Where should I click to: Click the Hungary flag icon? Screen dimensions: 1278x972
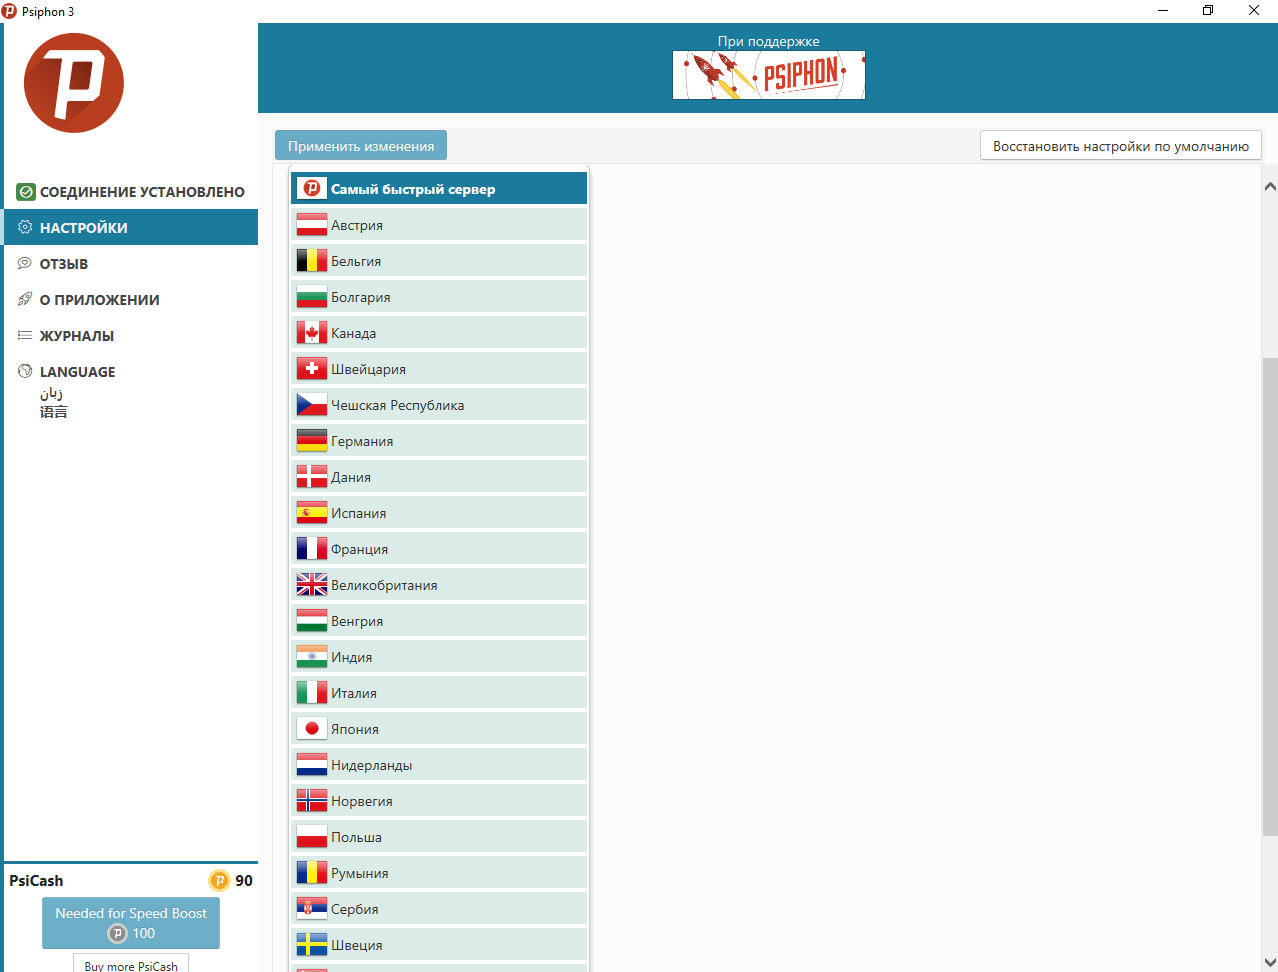[x=312, y=621]
